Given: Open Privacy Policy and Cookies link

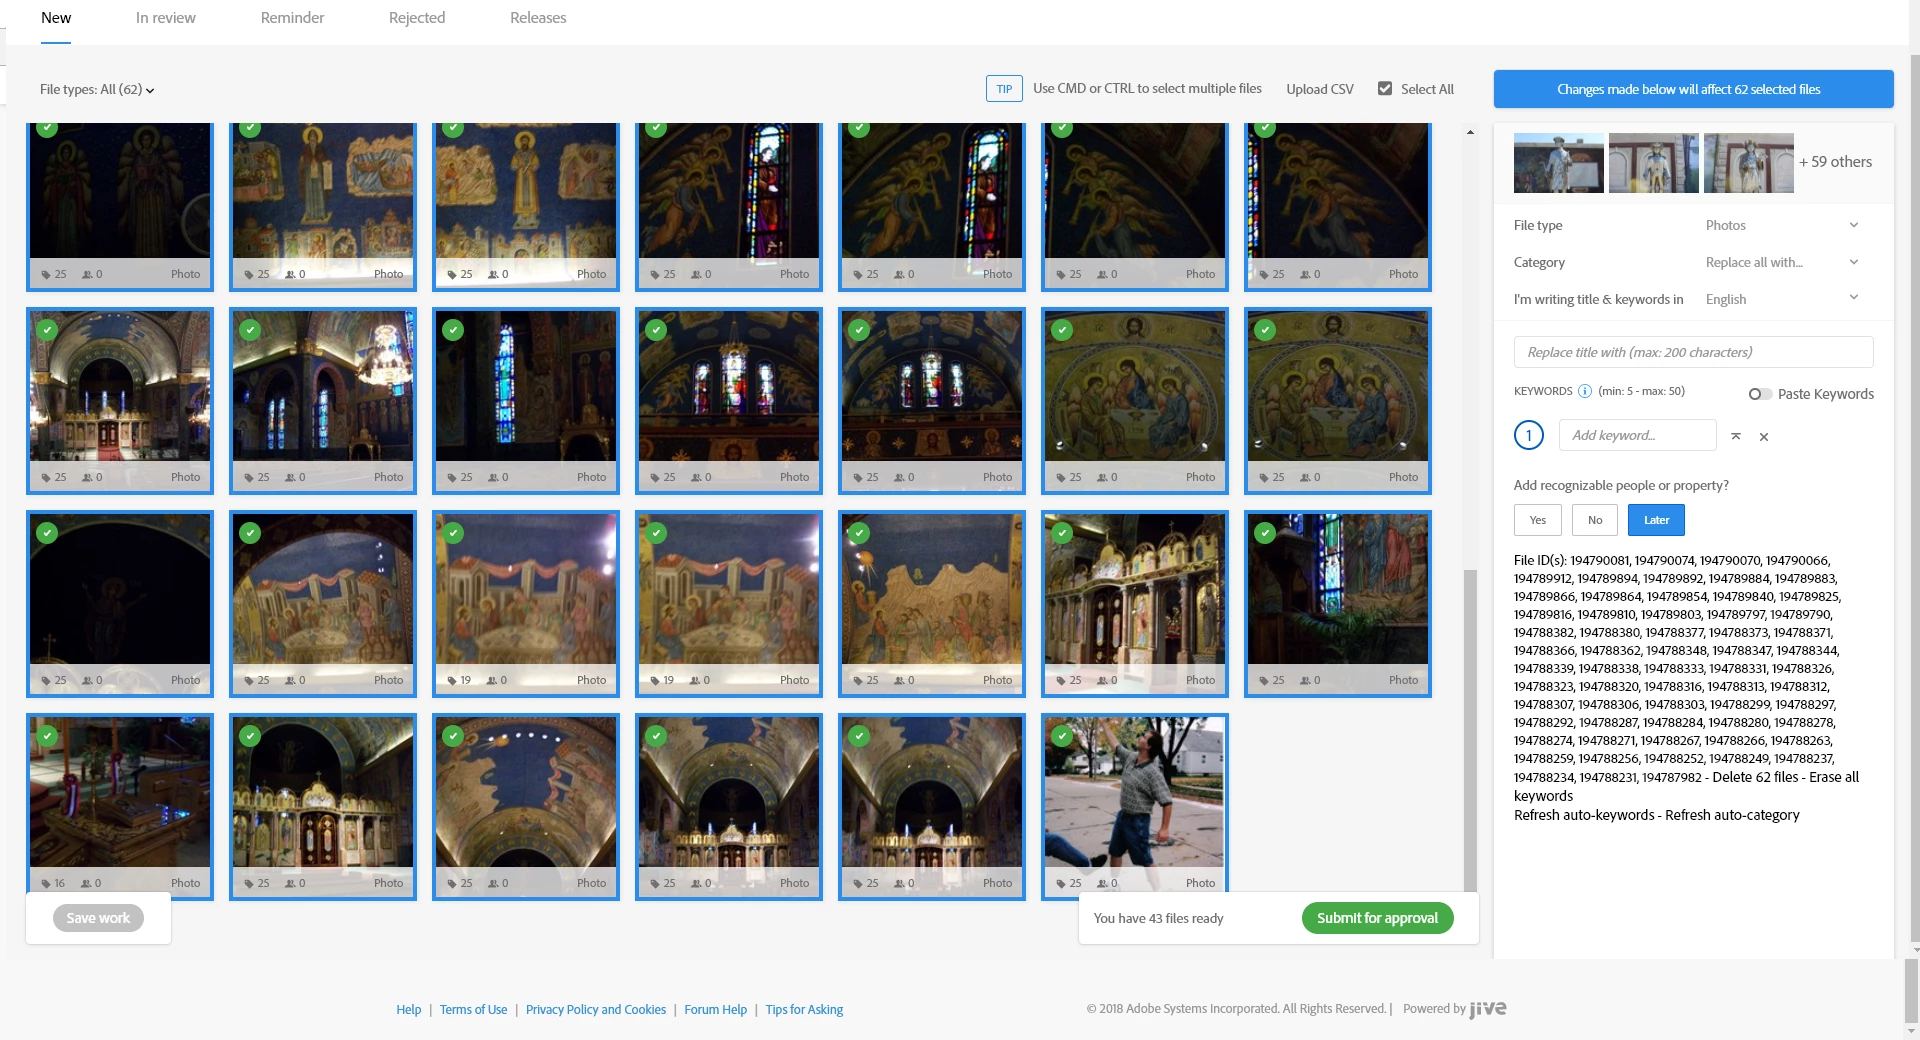Looking at the screenshot, I should (596, 1010).
